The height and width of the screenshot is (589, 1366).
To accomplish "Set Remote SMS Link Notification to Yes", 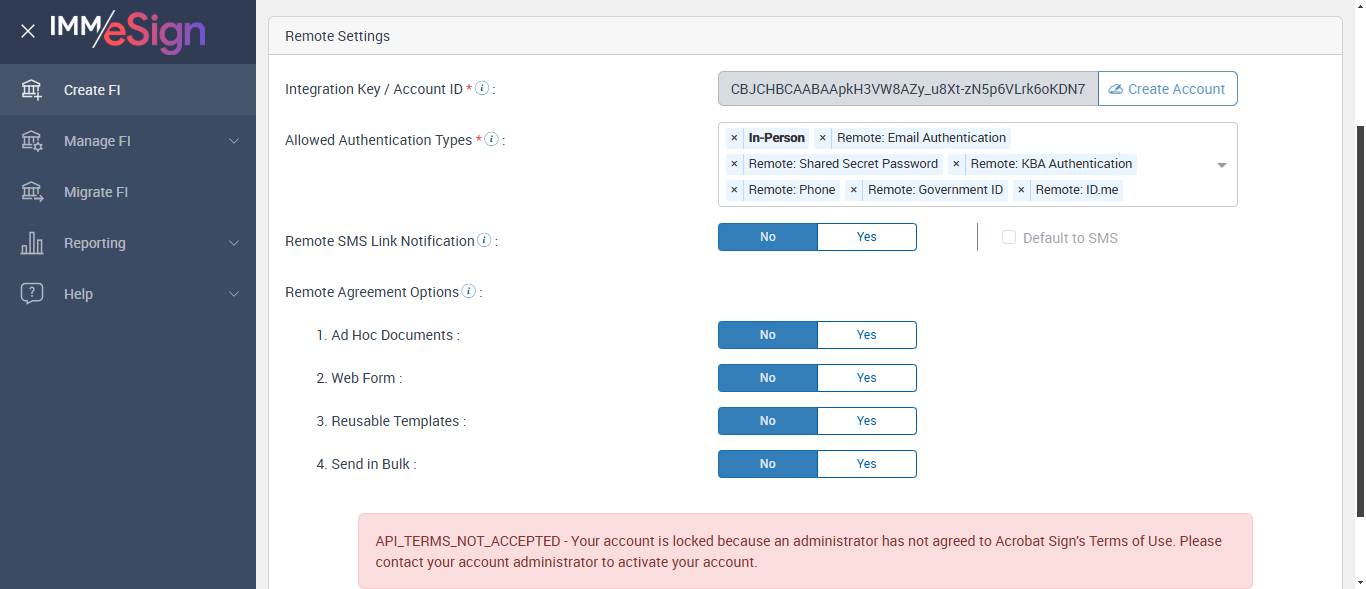I will pyautogui.click(x=866, y=237).
